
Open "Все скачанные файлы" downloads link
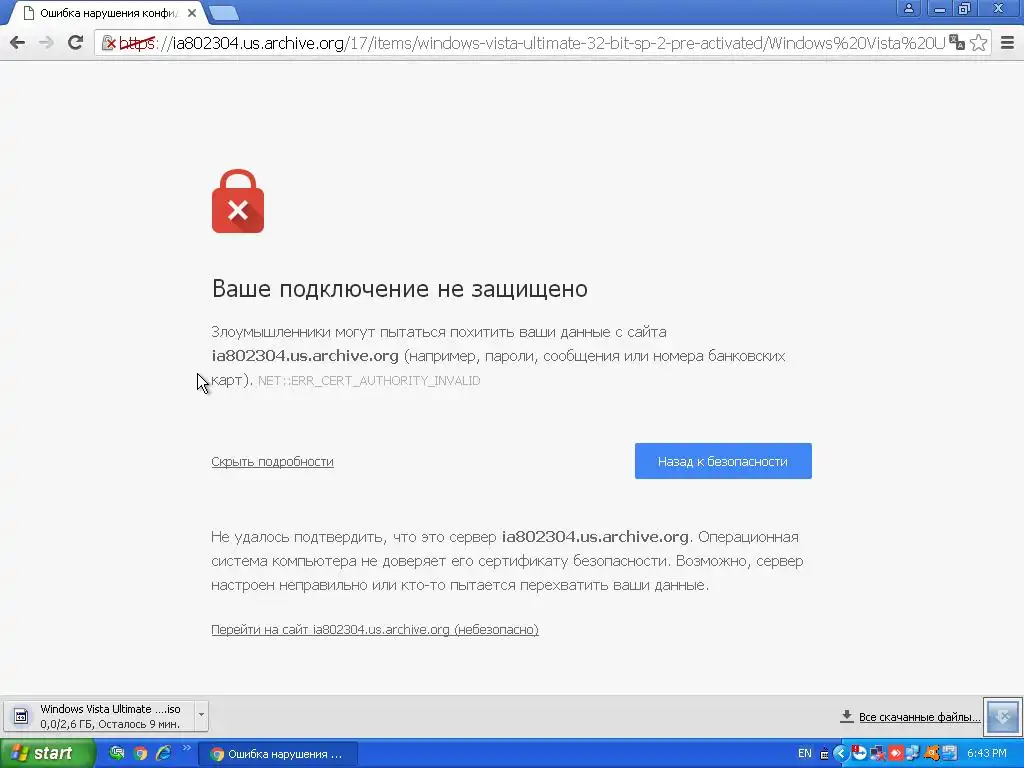point(919,717)
